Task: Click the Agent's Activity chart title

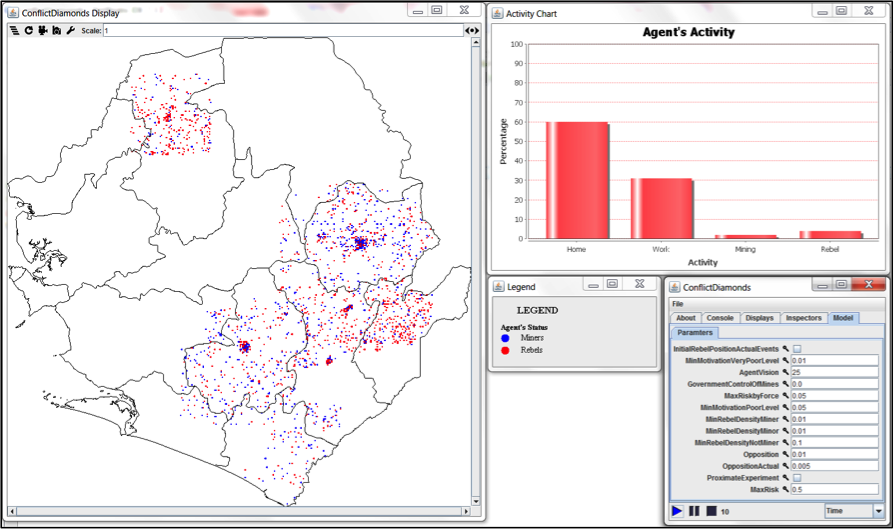Action: [688, 32]
